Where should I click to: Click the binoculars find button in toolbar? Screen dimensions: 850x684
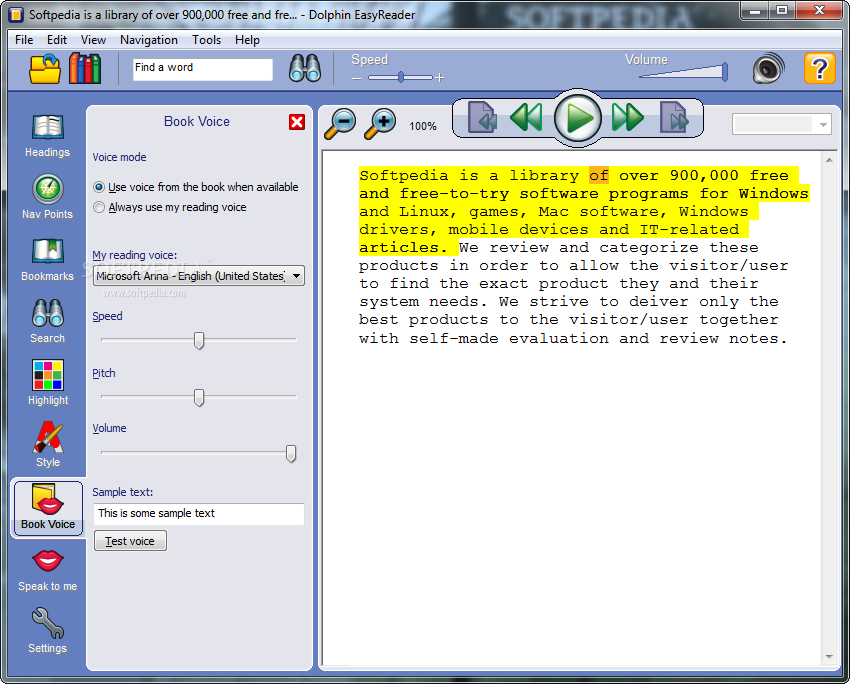[x=305, y=68]
